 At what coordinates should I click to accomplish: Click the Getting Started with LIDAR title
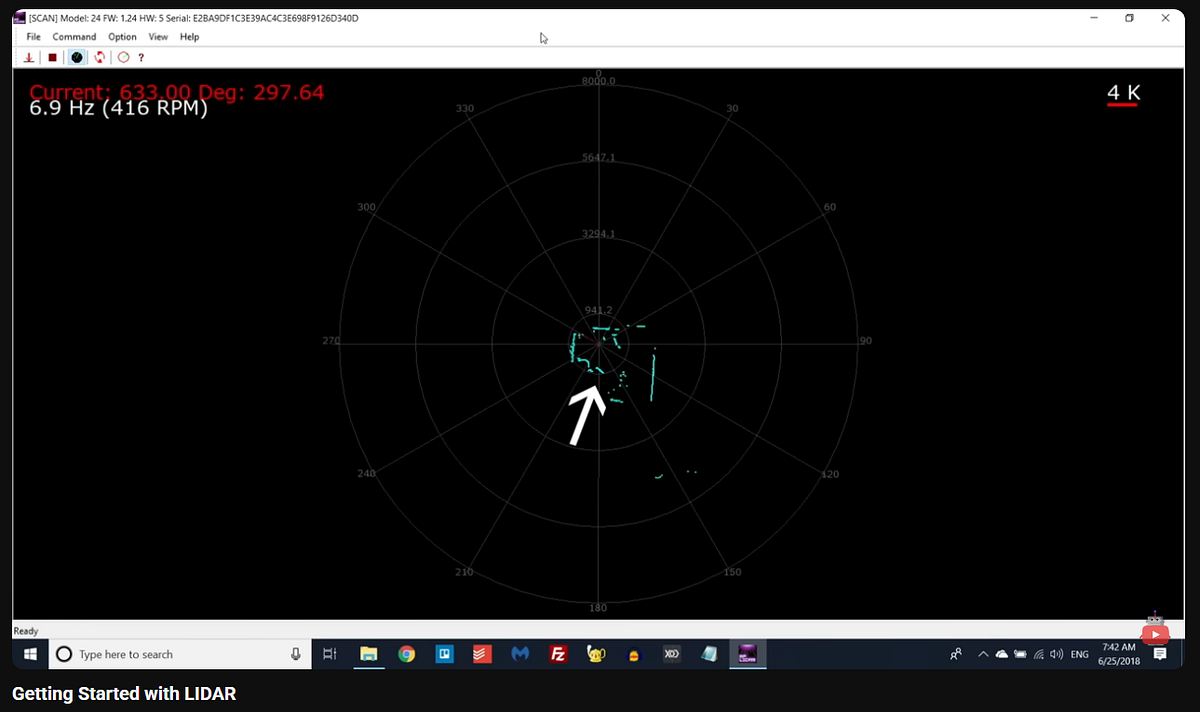124,694
